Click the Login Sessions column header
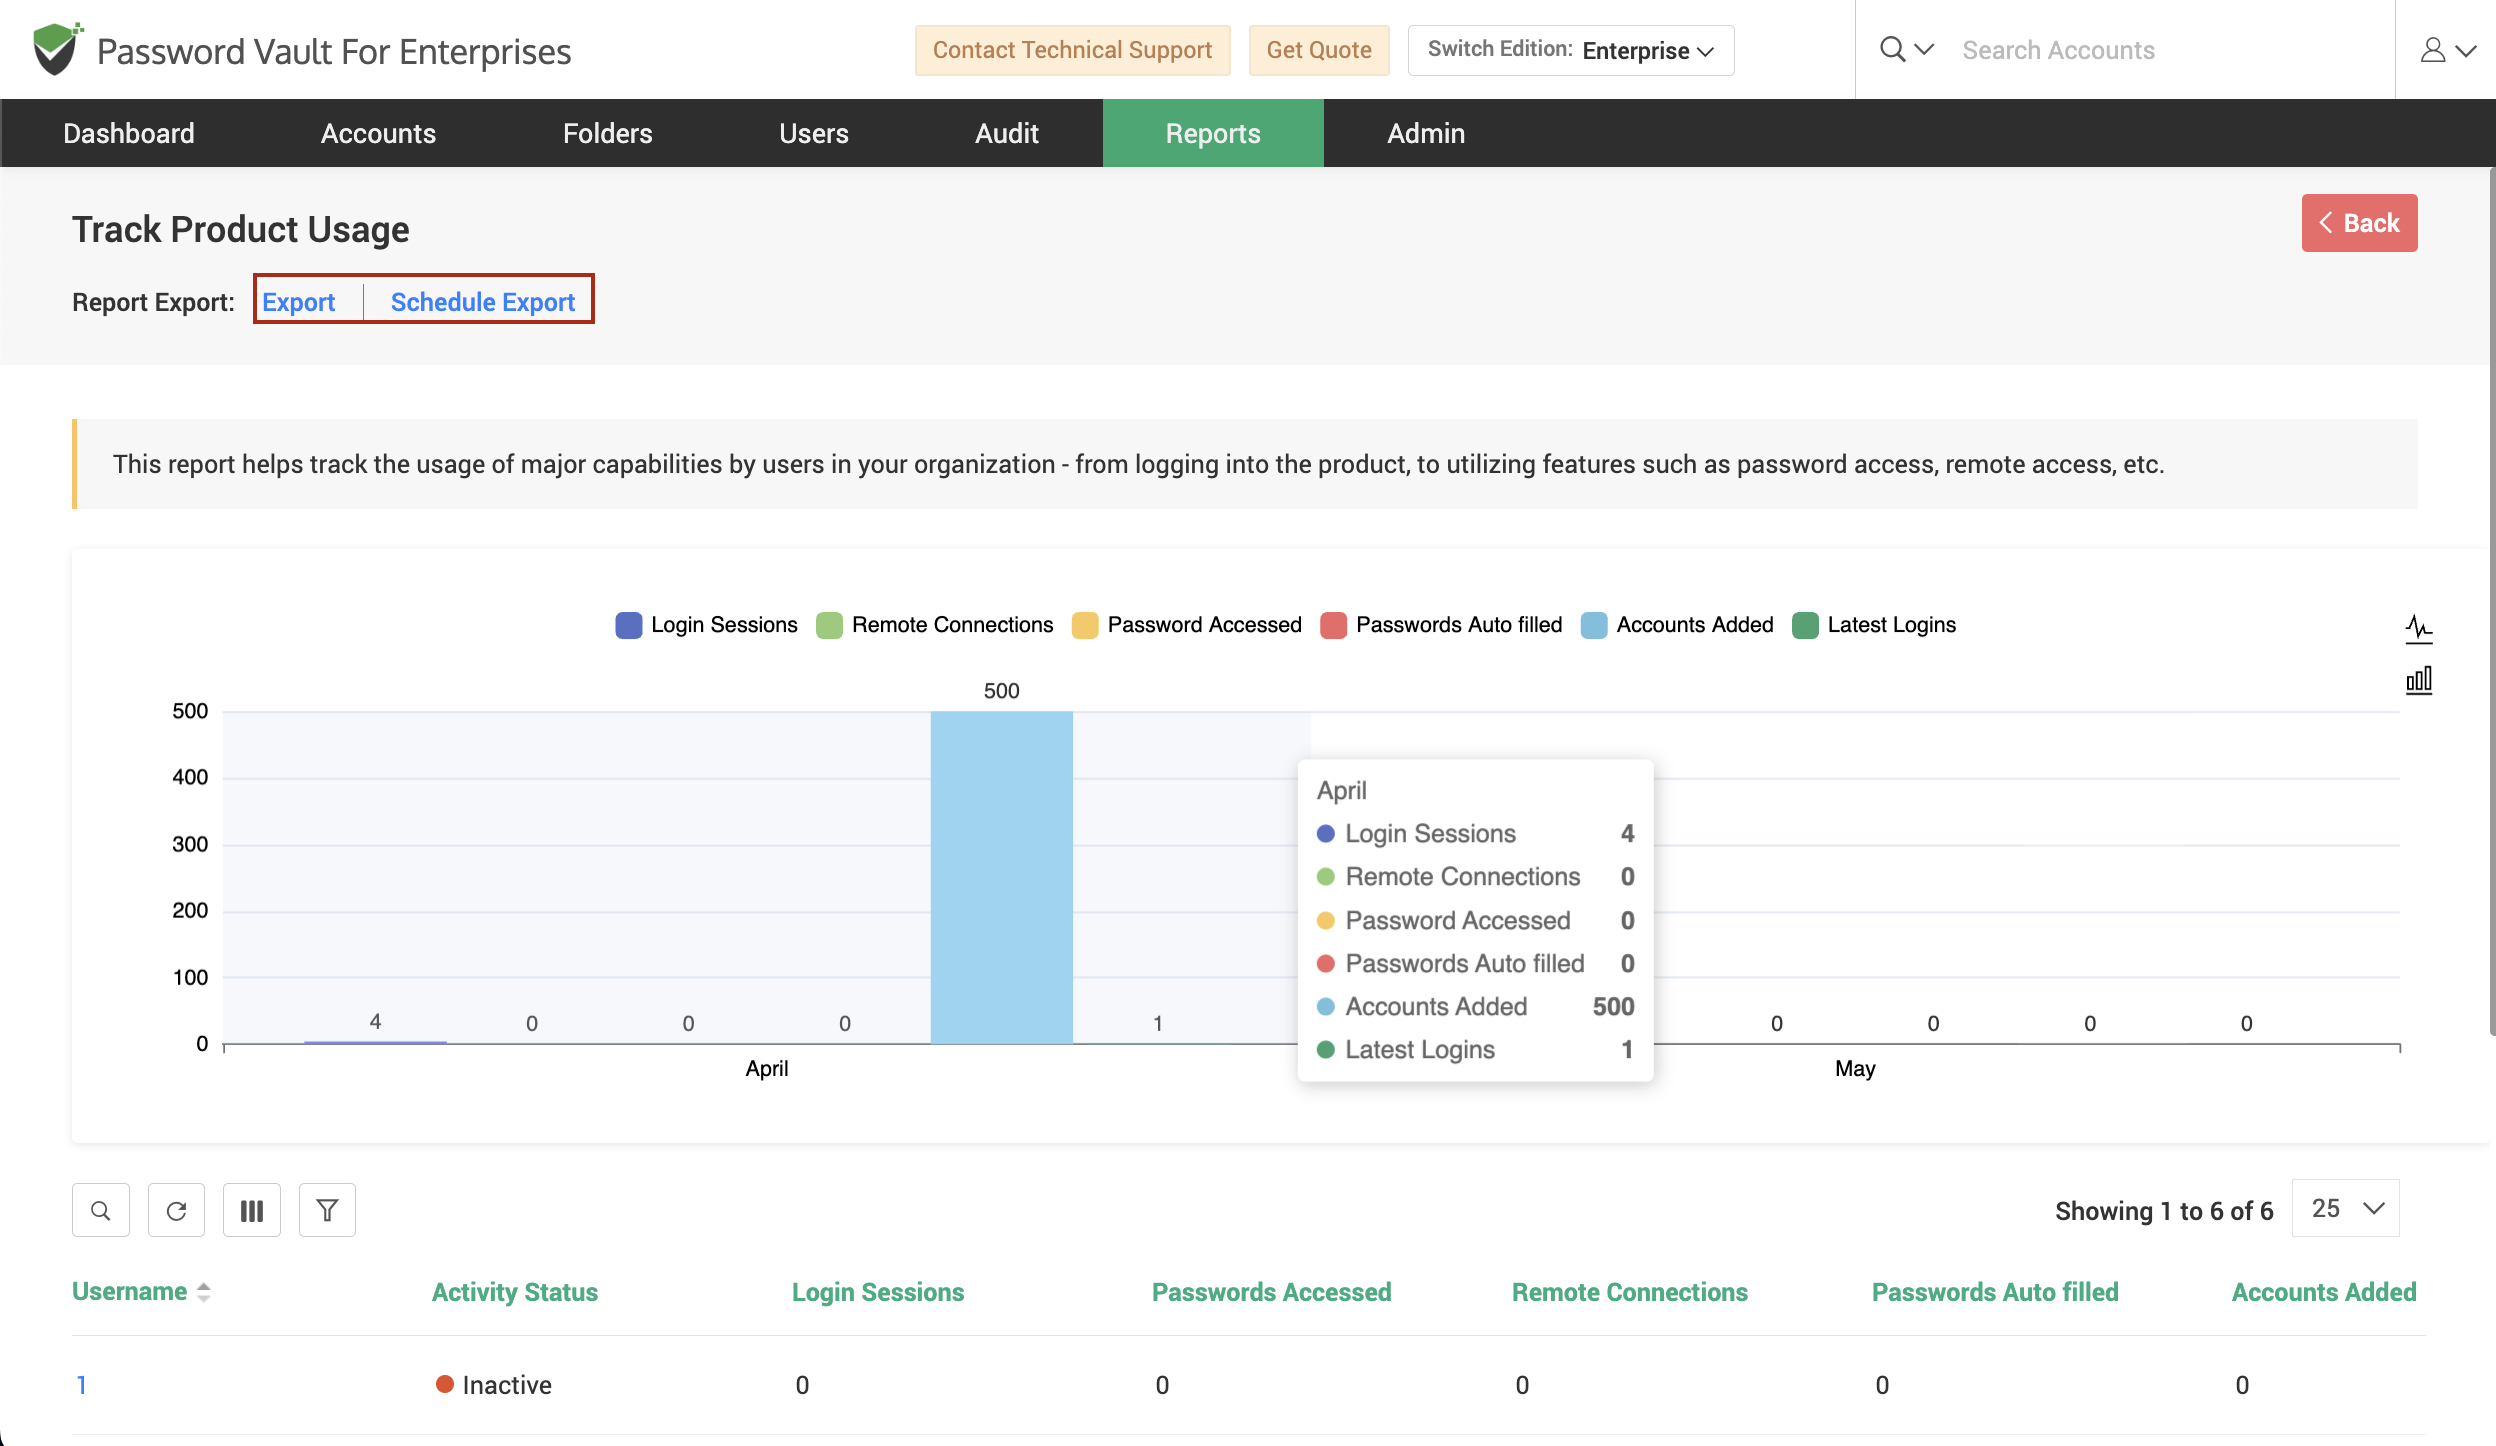This screenshot has height=1446, width=2496. tap(878, 1292)
